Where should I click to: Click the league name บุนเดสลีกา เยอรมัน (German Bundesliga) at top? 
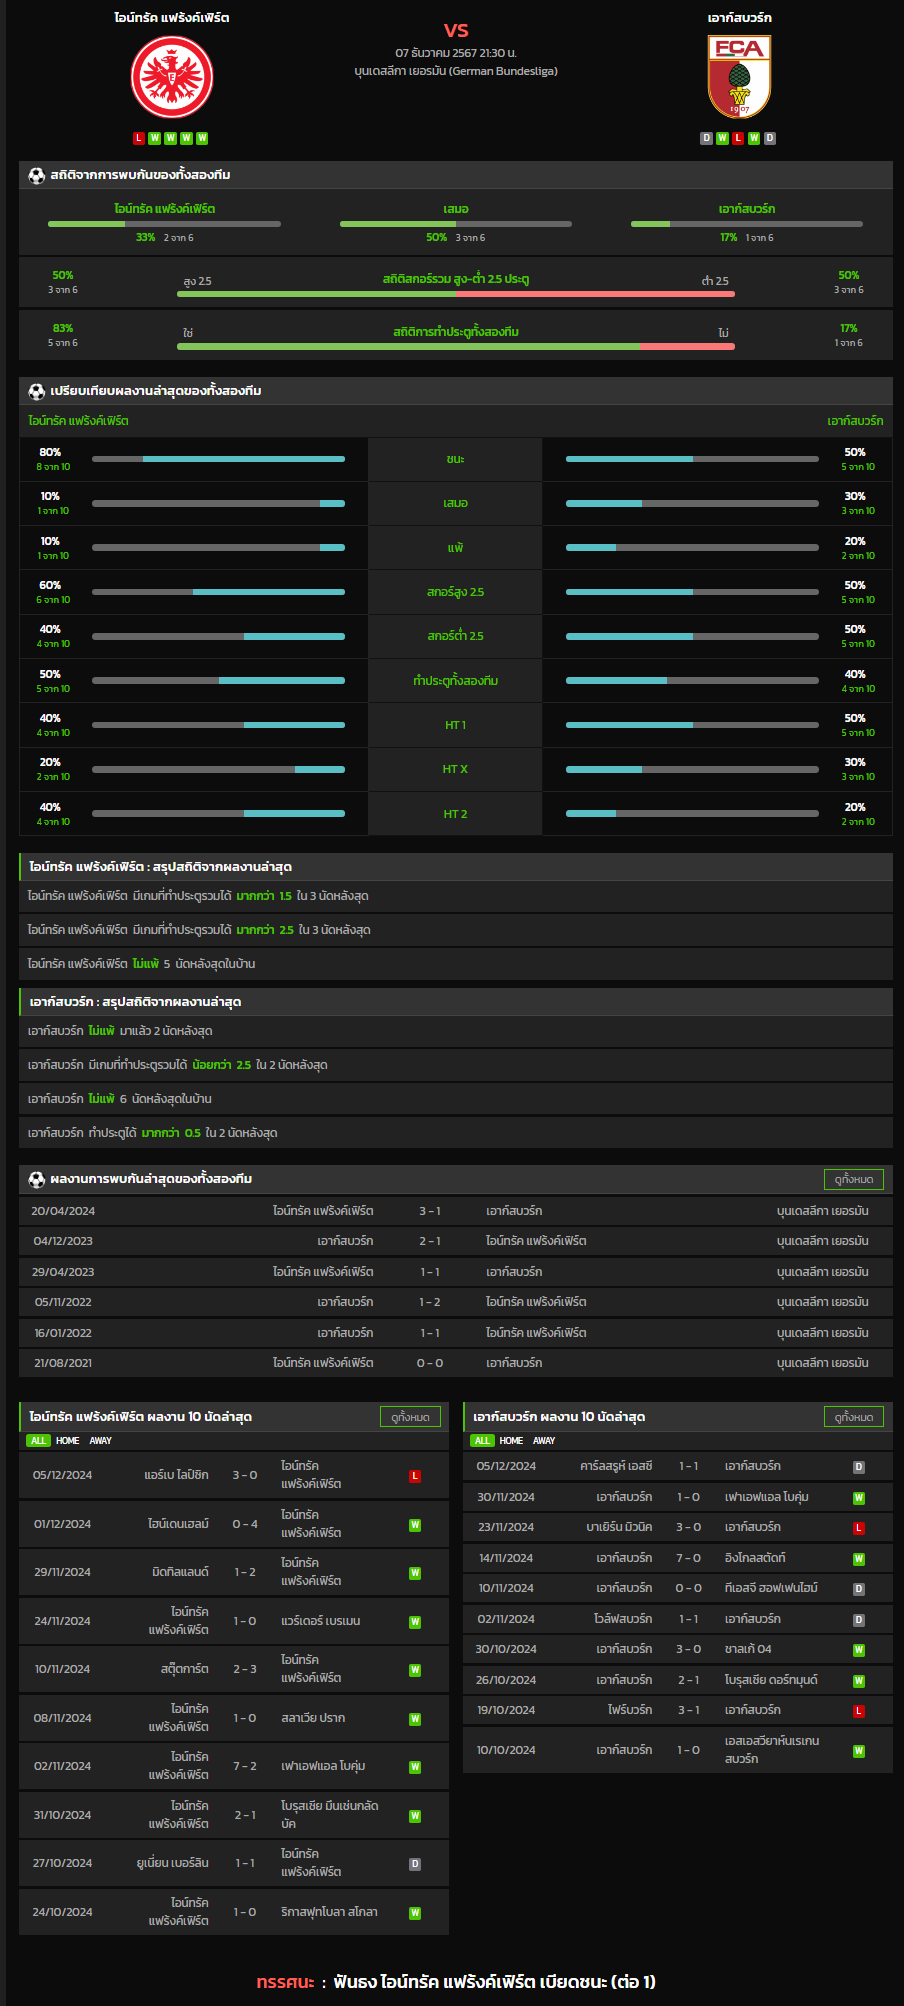[456, 71]
